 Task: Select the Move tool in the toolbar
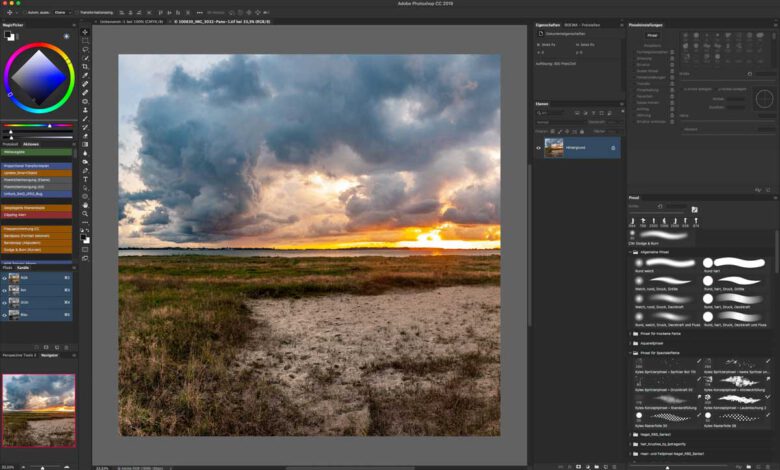[85, 33]
